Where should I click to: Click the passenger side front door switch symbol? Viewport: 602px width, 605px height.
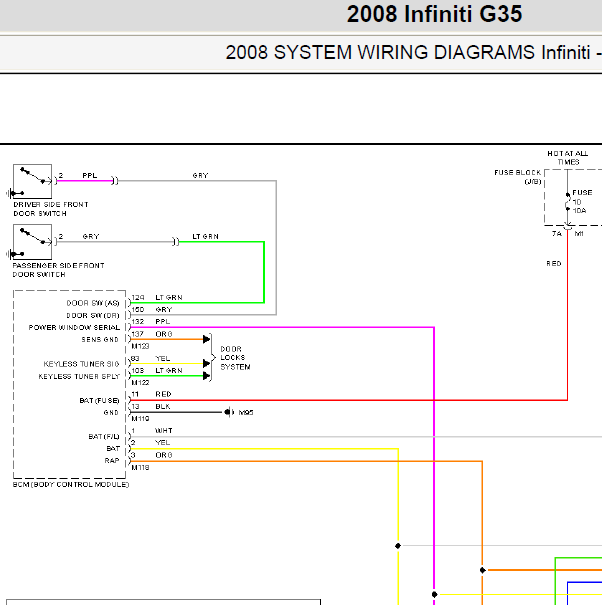pos(32,242)
